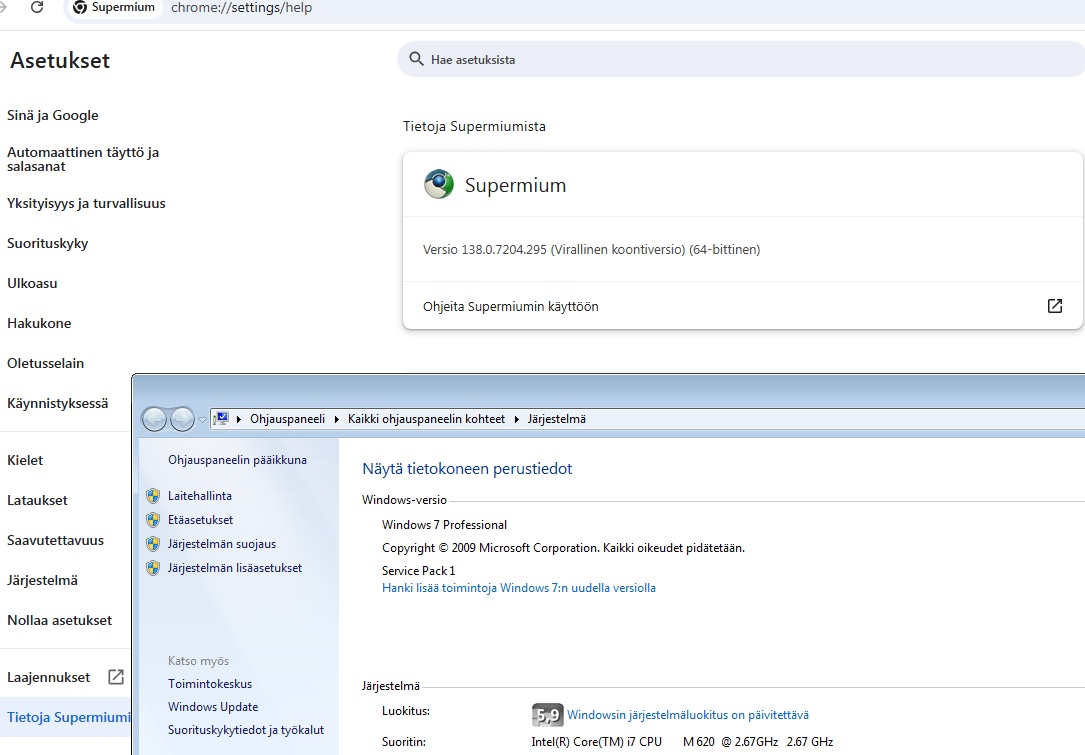Click Järjestelmä breadcrumb in Control Panel

(x=557, y=419)
